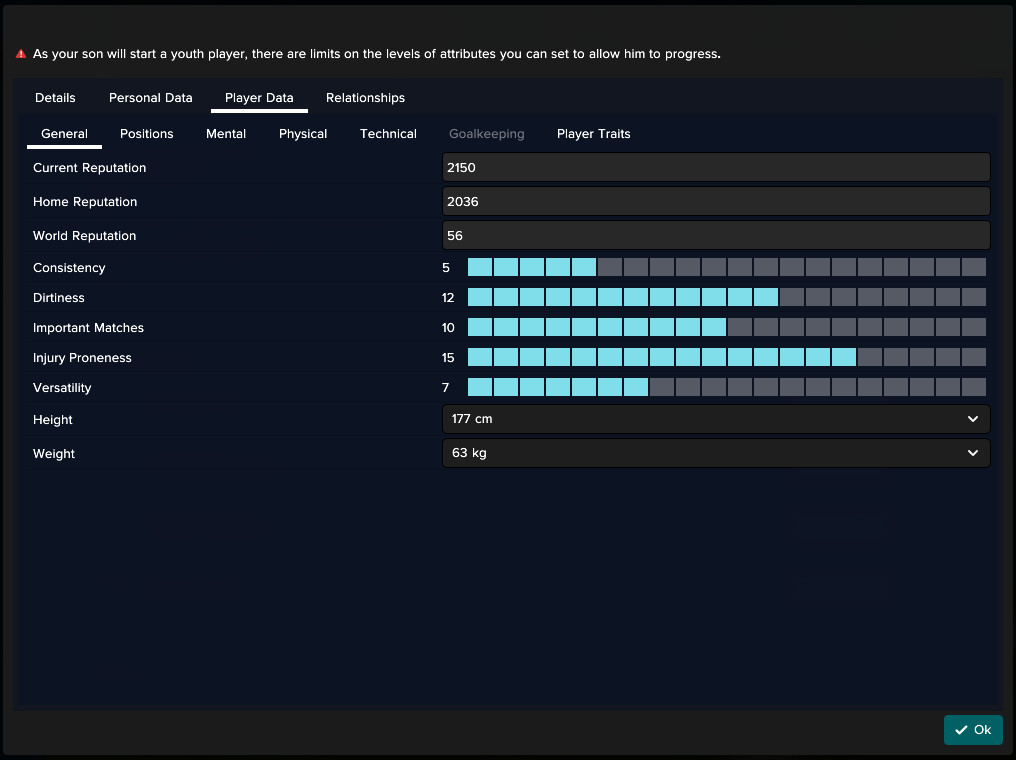
Task: Click the Current Reputation label
Action: 89,168
